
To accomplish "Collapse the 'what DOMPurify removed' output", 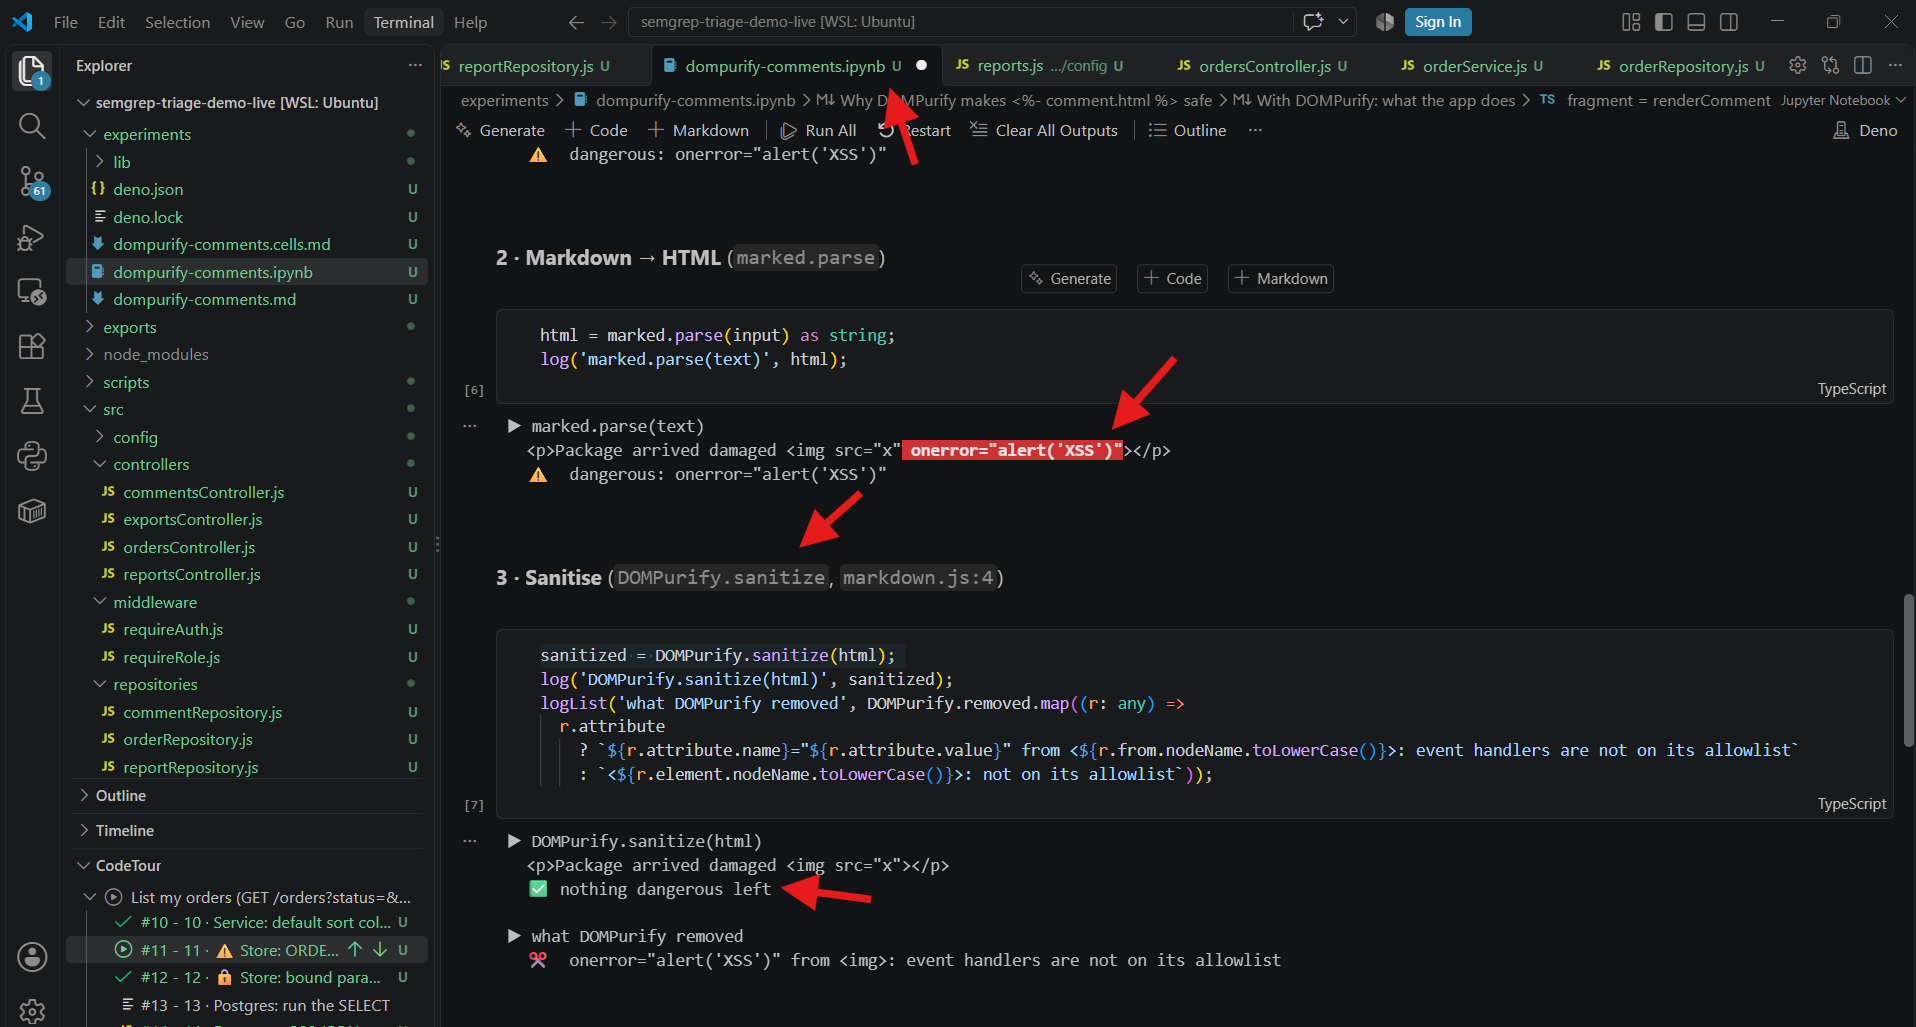I will 514,936.
